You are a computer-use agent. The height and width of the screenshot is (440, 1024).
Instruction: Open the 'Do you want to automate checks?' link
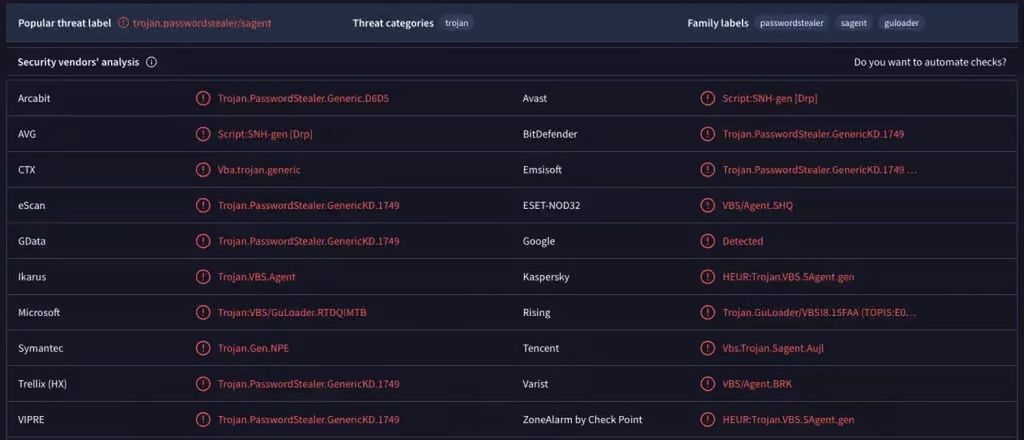click(929, 62)
